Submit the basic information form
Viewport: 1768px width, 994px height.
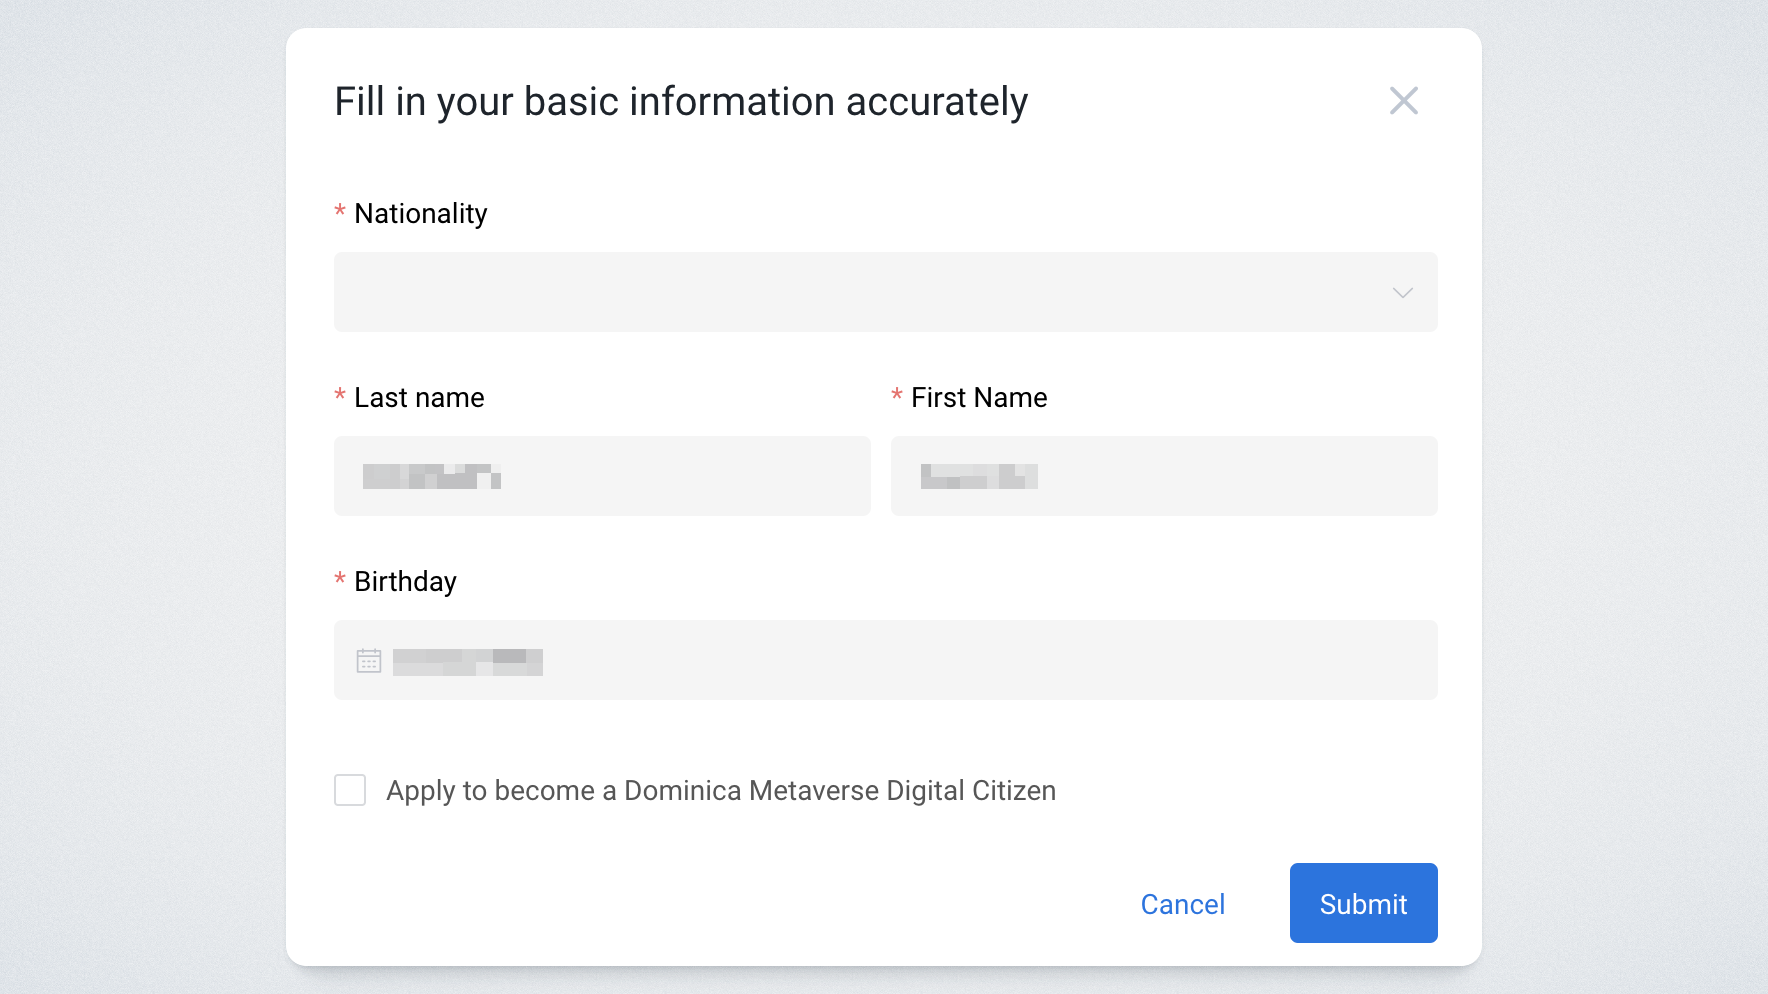click(1363, 903)
